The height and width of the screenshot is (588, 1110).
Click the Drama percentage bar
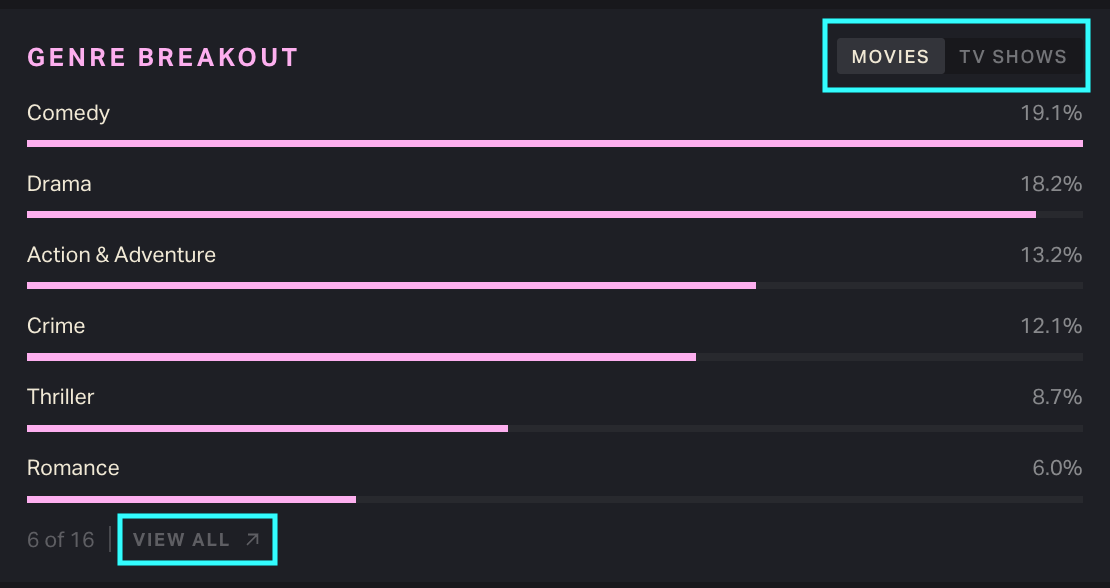[x=531, y=215]
